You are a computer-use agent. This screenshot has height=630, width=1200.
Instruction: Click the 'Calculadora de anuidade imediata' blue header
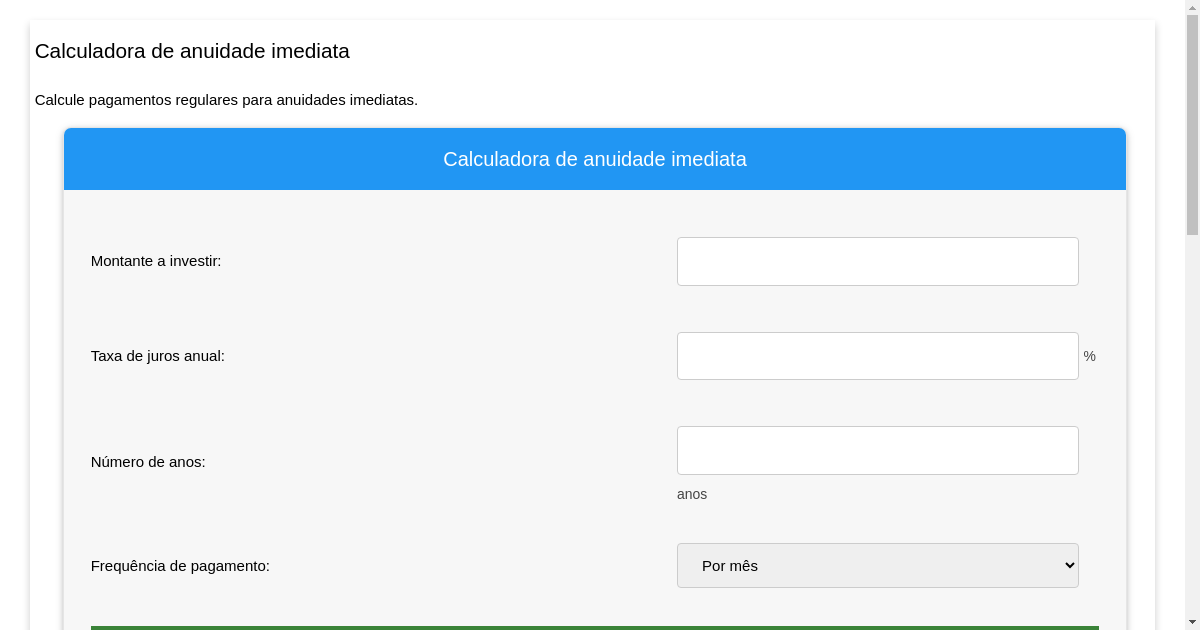(595, 159)
